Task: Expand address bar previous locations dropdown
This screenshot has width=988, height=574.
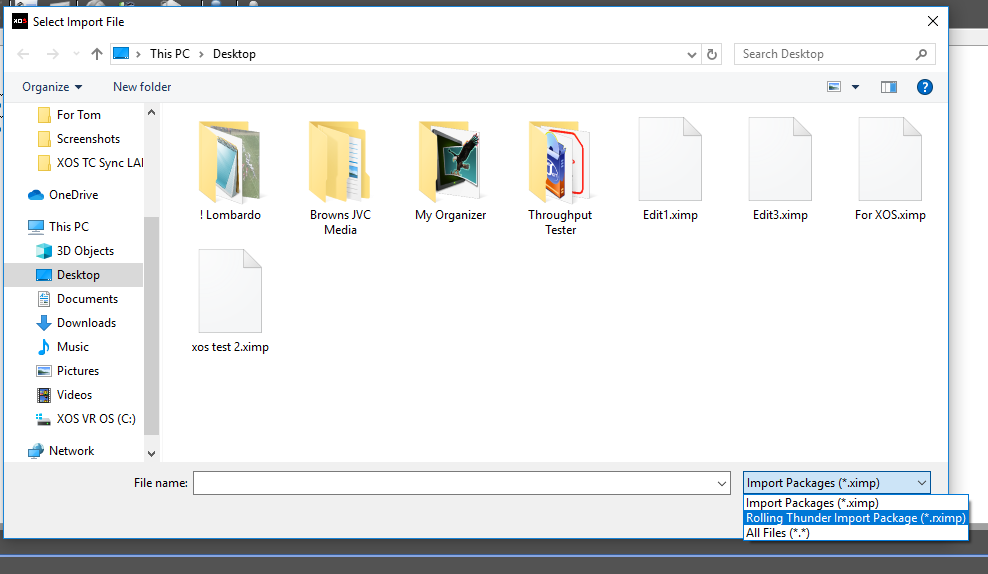Action: 691,55
